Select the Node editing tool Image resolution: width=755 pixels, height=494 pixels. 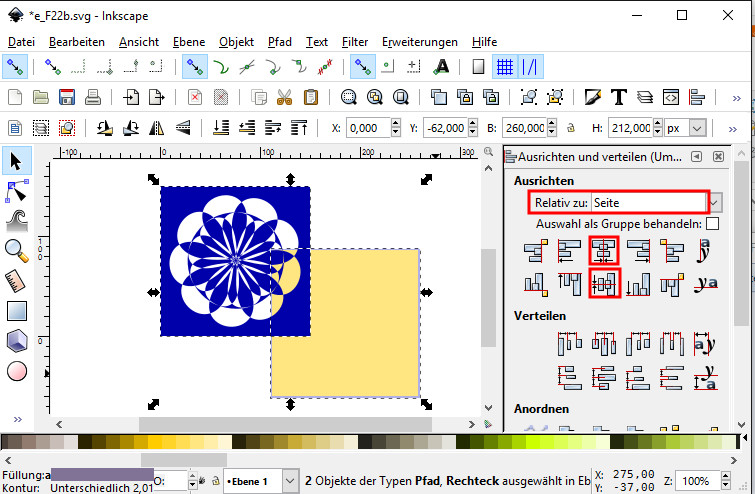(16, 191)
